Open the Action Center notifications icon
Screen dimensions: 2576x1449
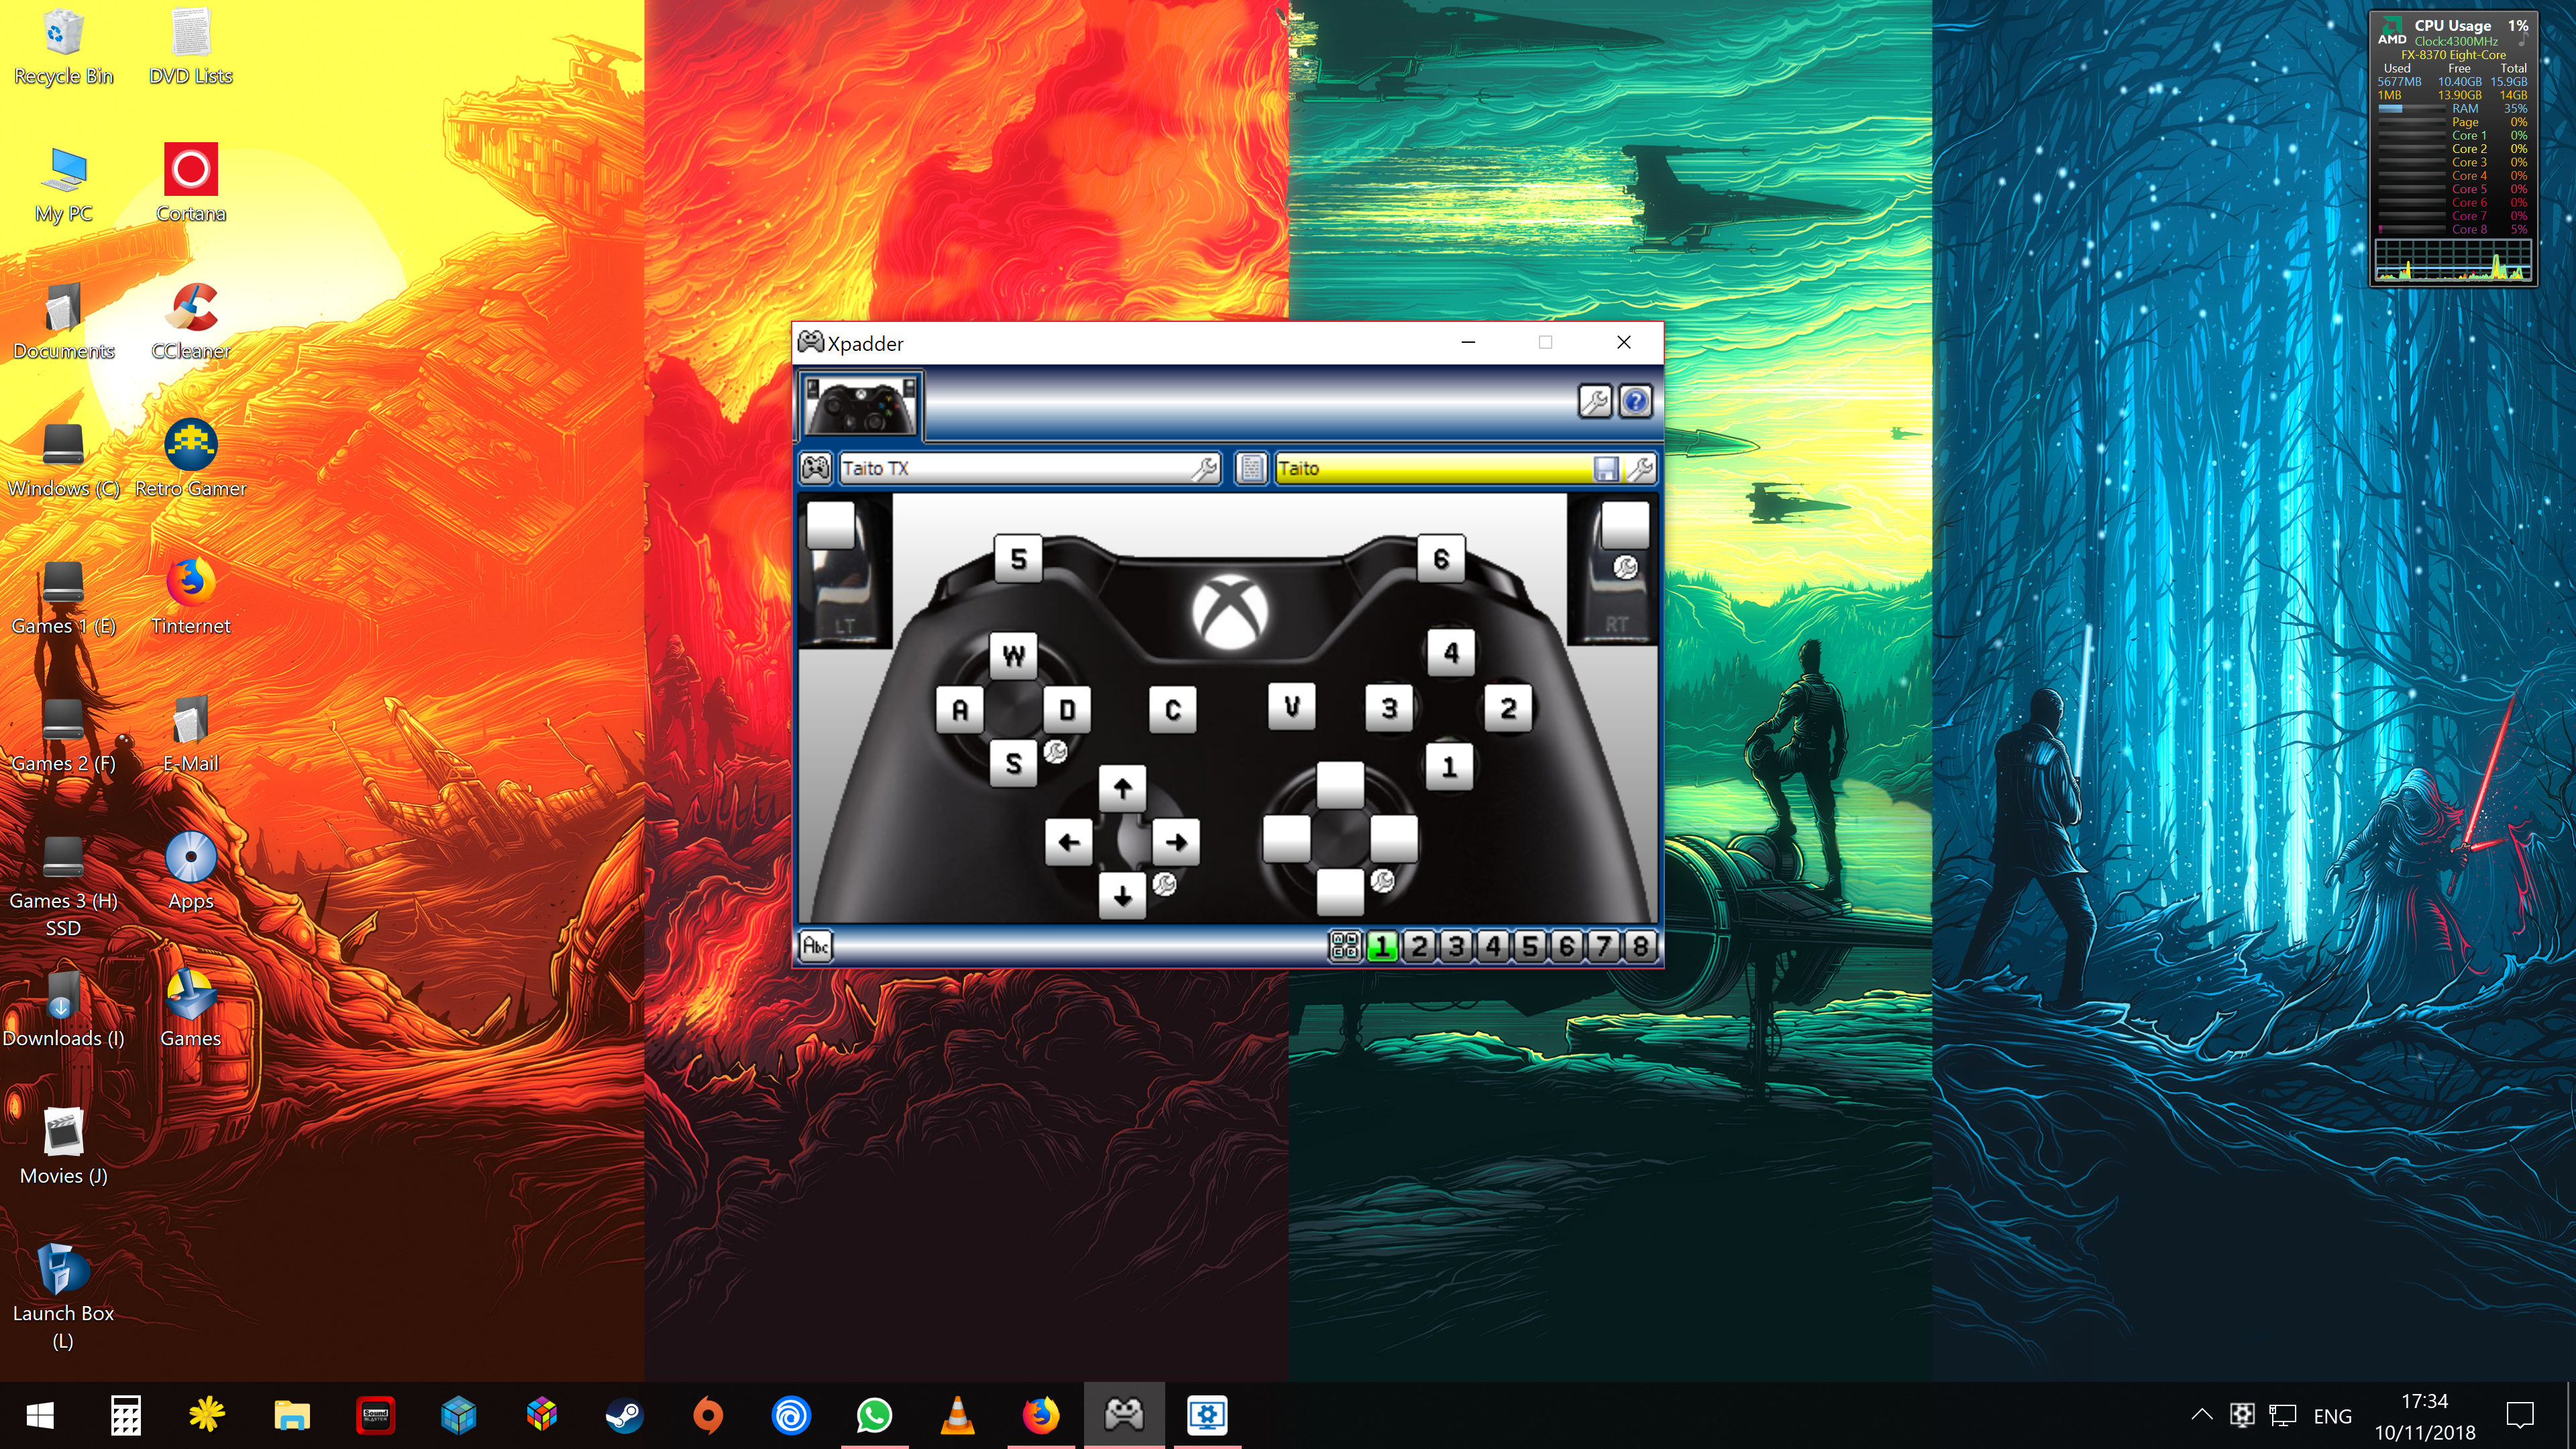tap(2519, 1414)
